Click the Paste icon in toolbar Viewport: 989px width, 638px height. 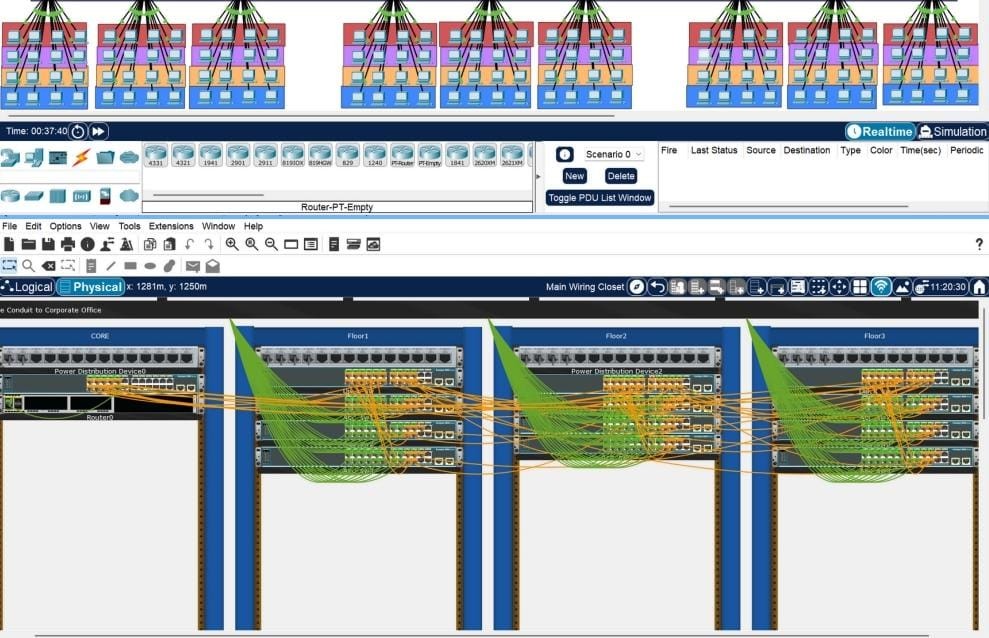(169, 244)
